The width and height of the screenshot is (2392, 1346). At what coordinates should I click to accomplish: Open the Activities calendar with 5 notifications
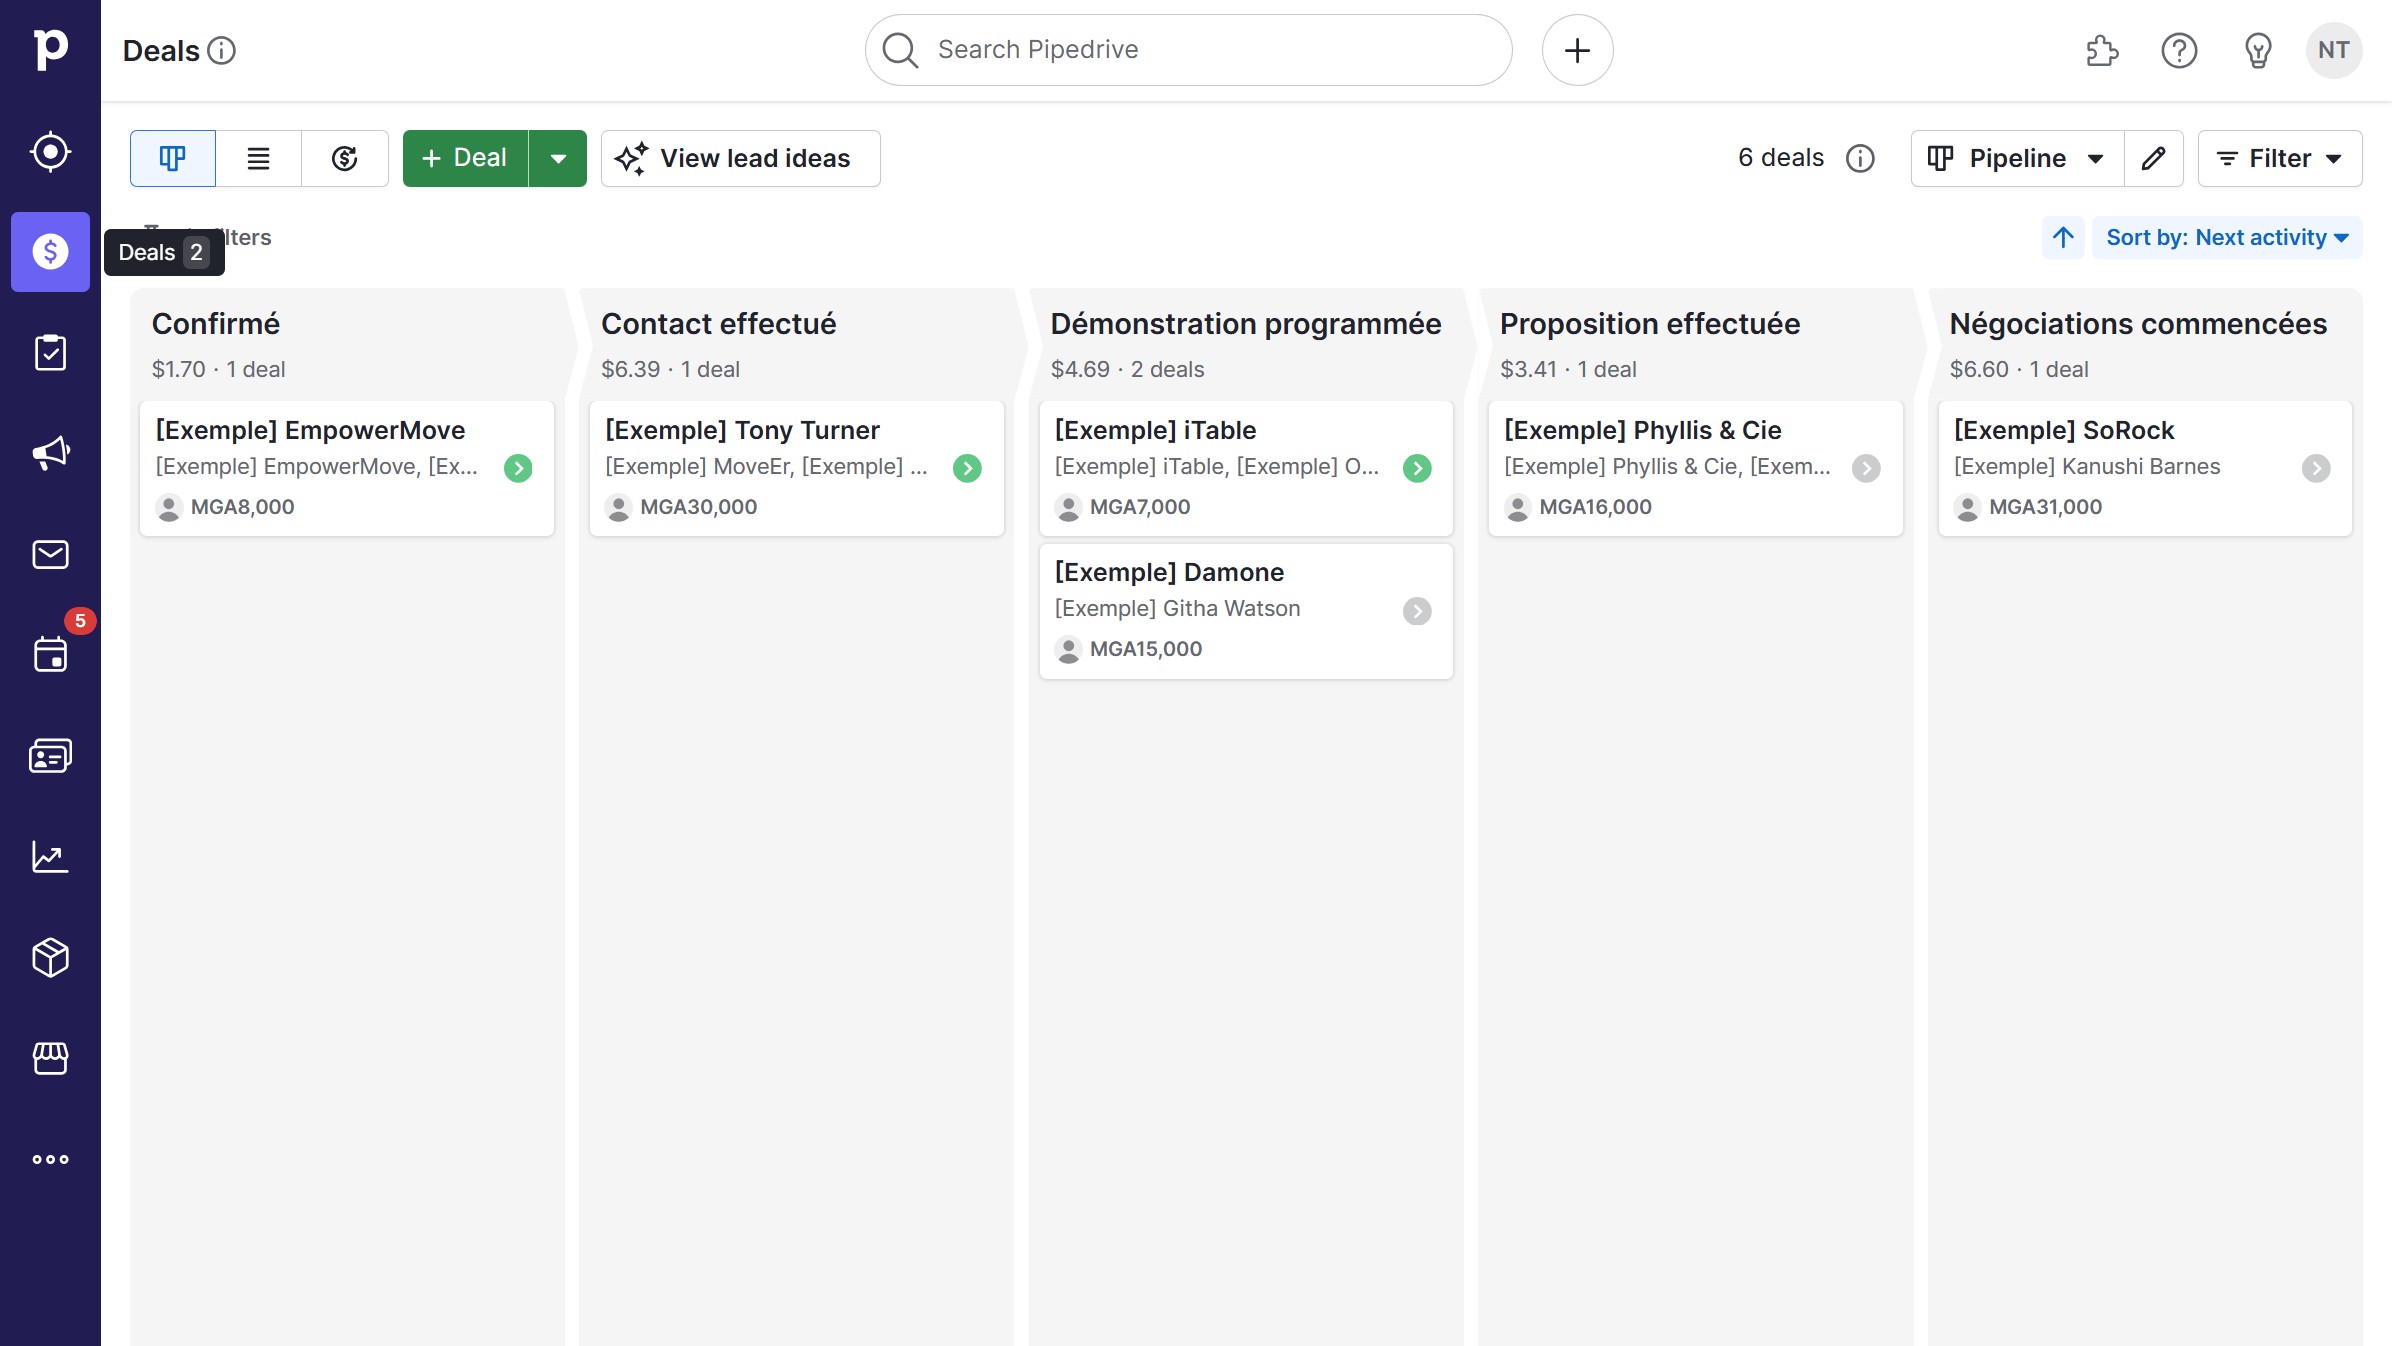point(50,653)
